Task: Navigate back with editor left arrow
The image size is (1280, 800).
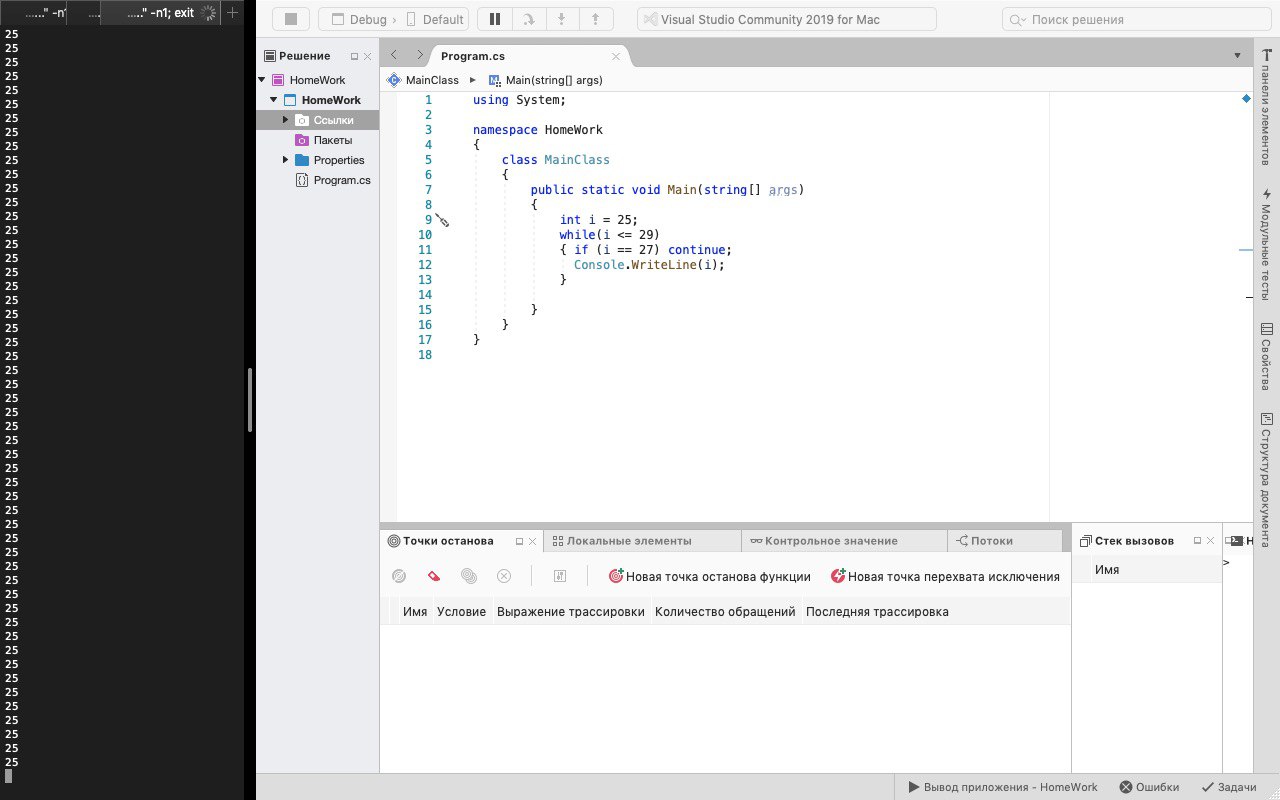Action: tap(394, 56)
